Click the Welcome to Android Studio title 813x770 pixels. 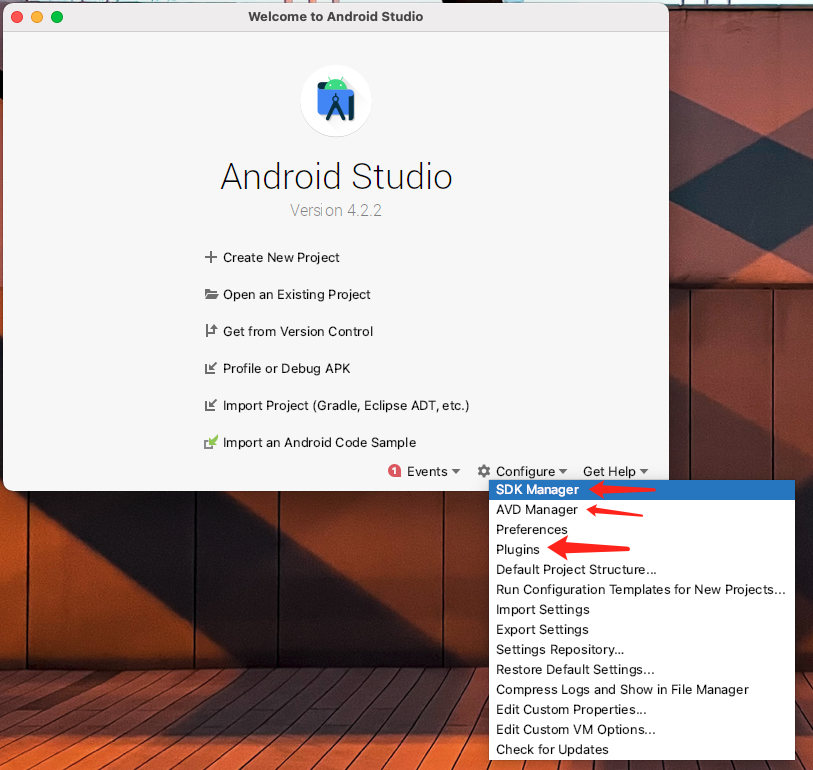click(x=335, y=17)
